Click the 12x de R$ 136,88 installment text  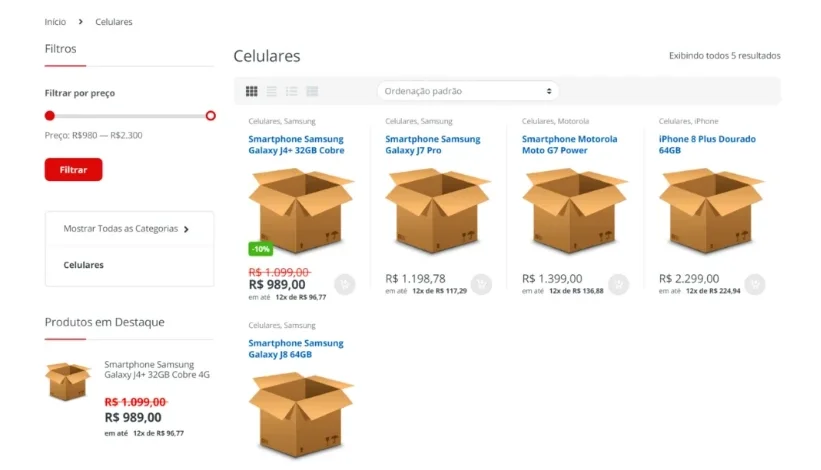pos(576,291)
